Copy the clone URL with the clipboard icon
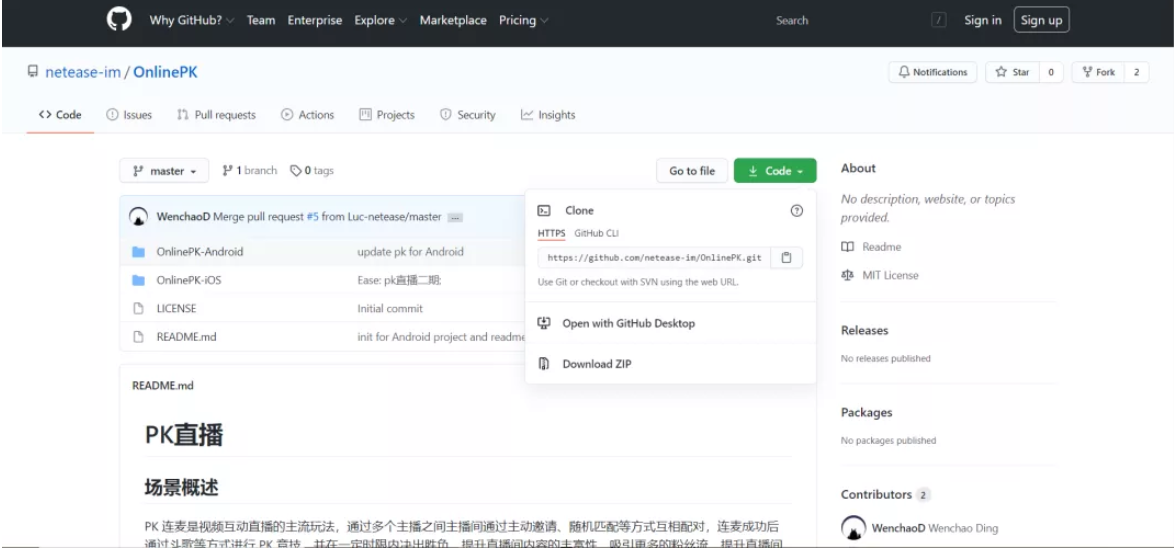 click(x=786, y=258)
